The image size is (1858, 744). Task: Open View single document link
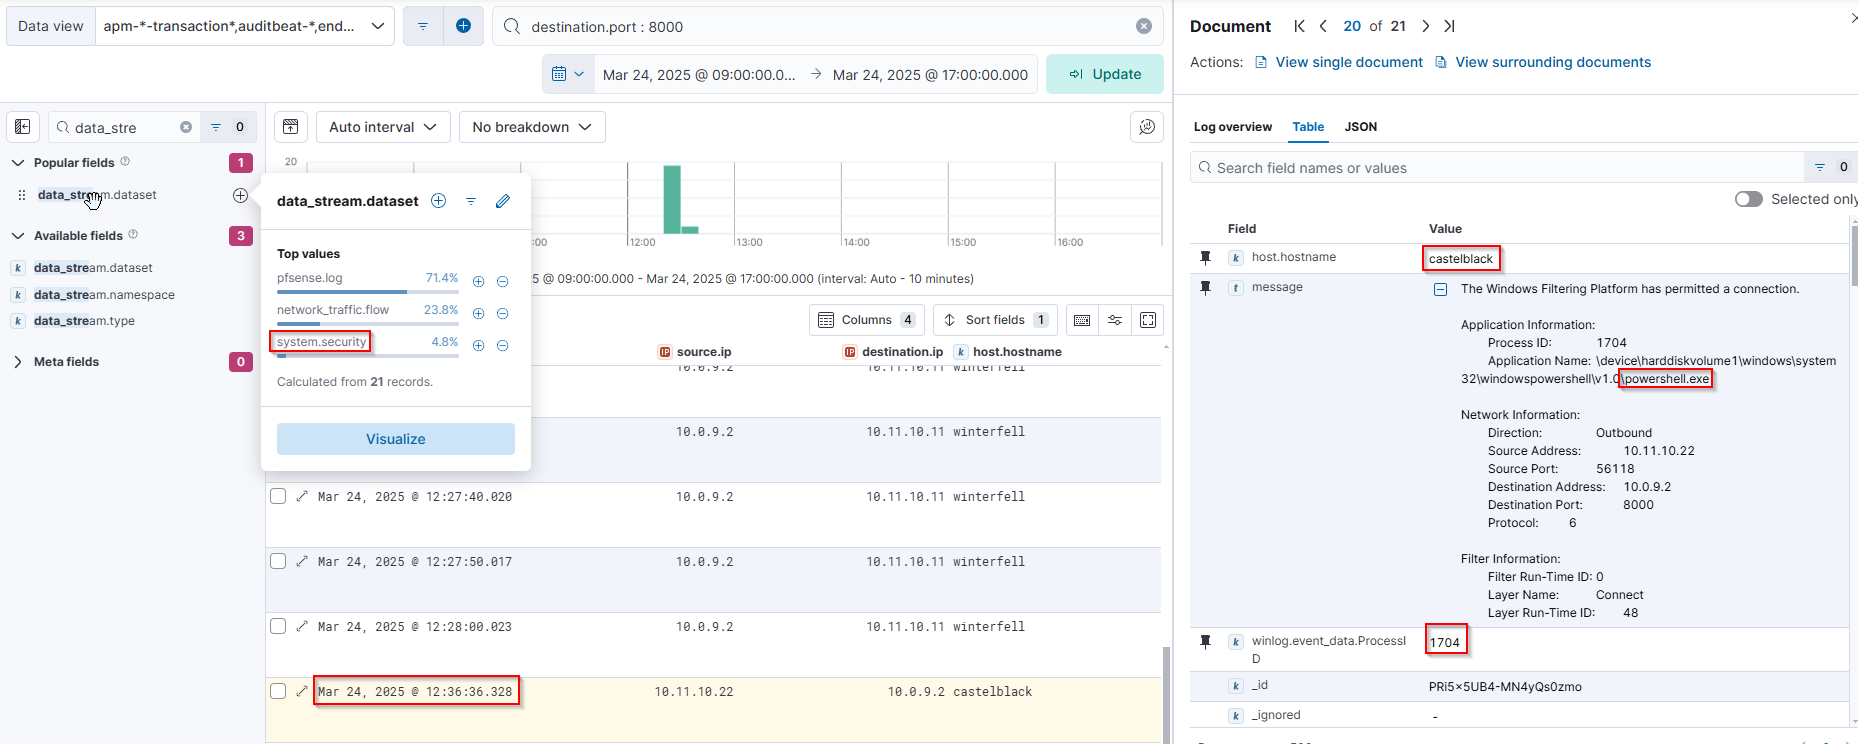pos(1338,62)
